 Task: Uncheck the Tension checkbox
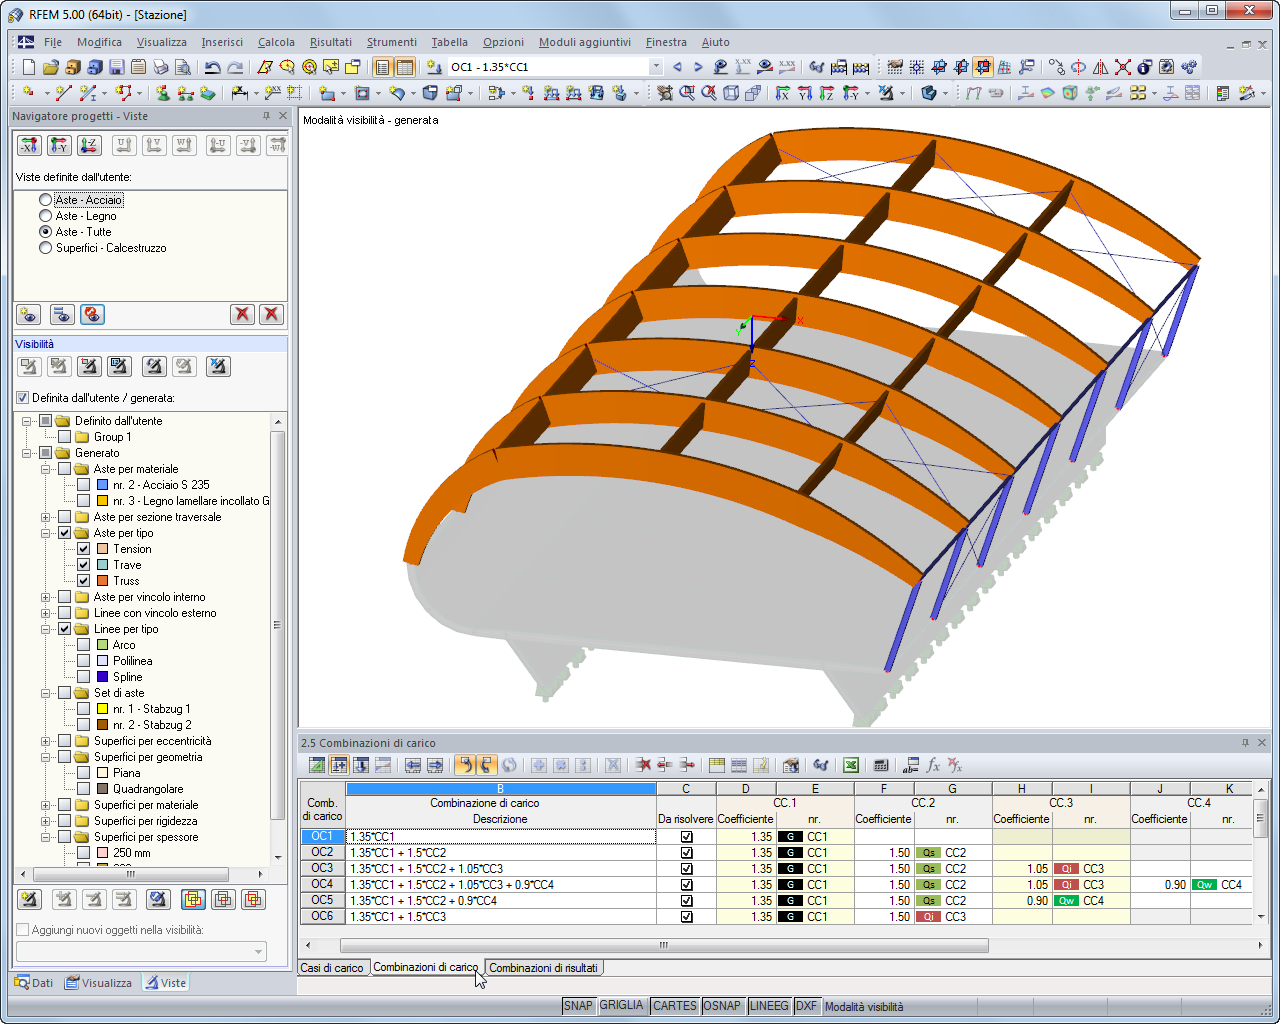(84, 549)
